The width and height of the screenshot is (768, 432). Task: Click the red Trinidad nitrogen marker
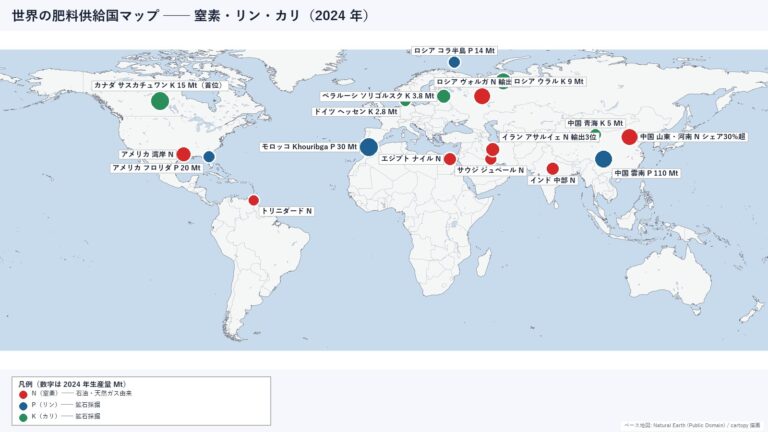pos(254,200)
